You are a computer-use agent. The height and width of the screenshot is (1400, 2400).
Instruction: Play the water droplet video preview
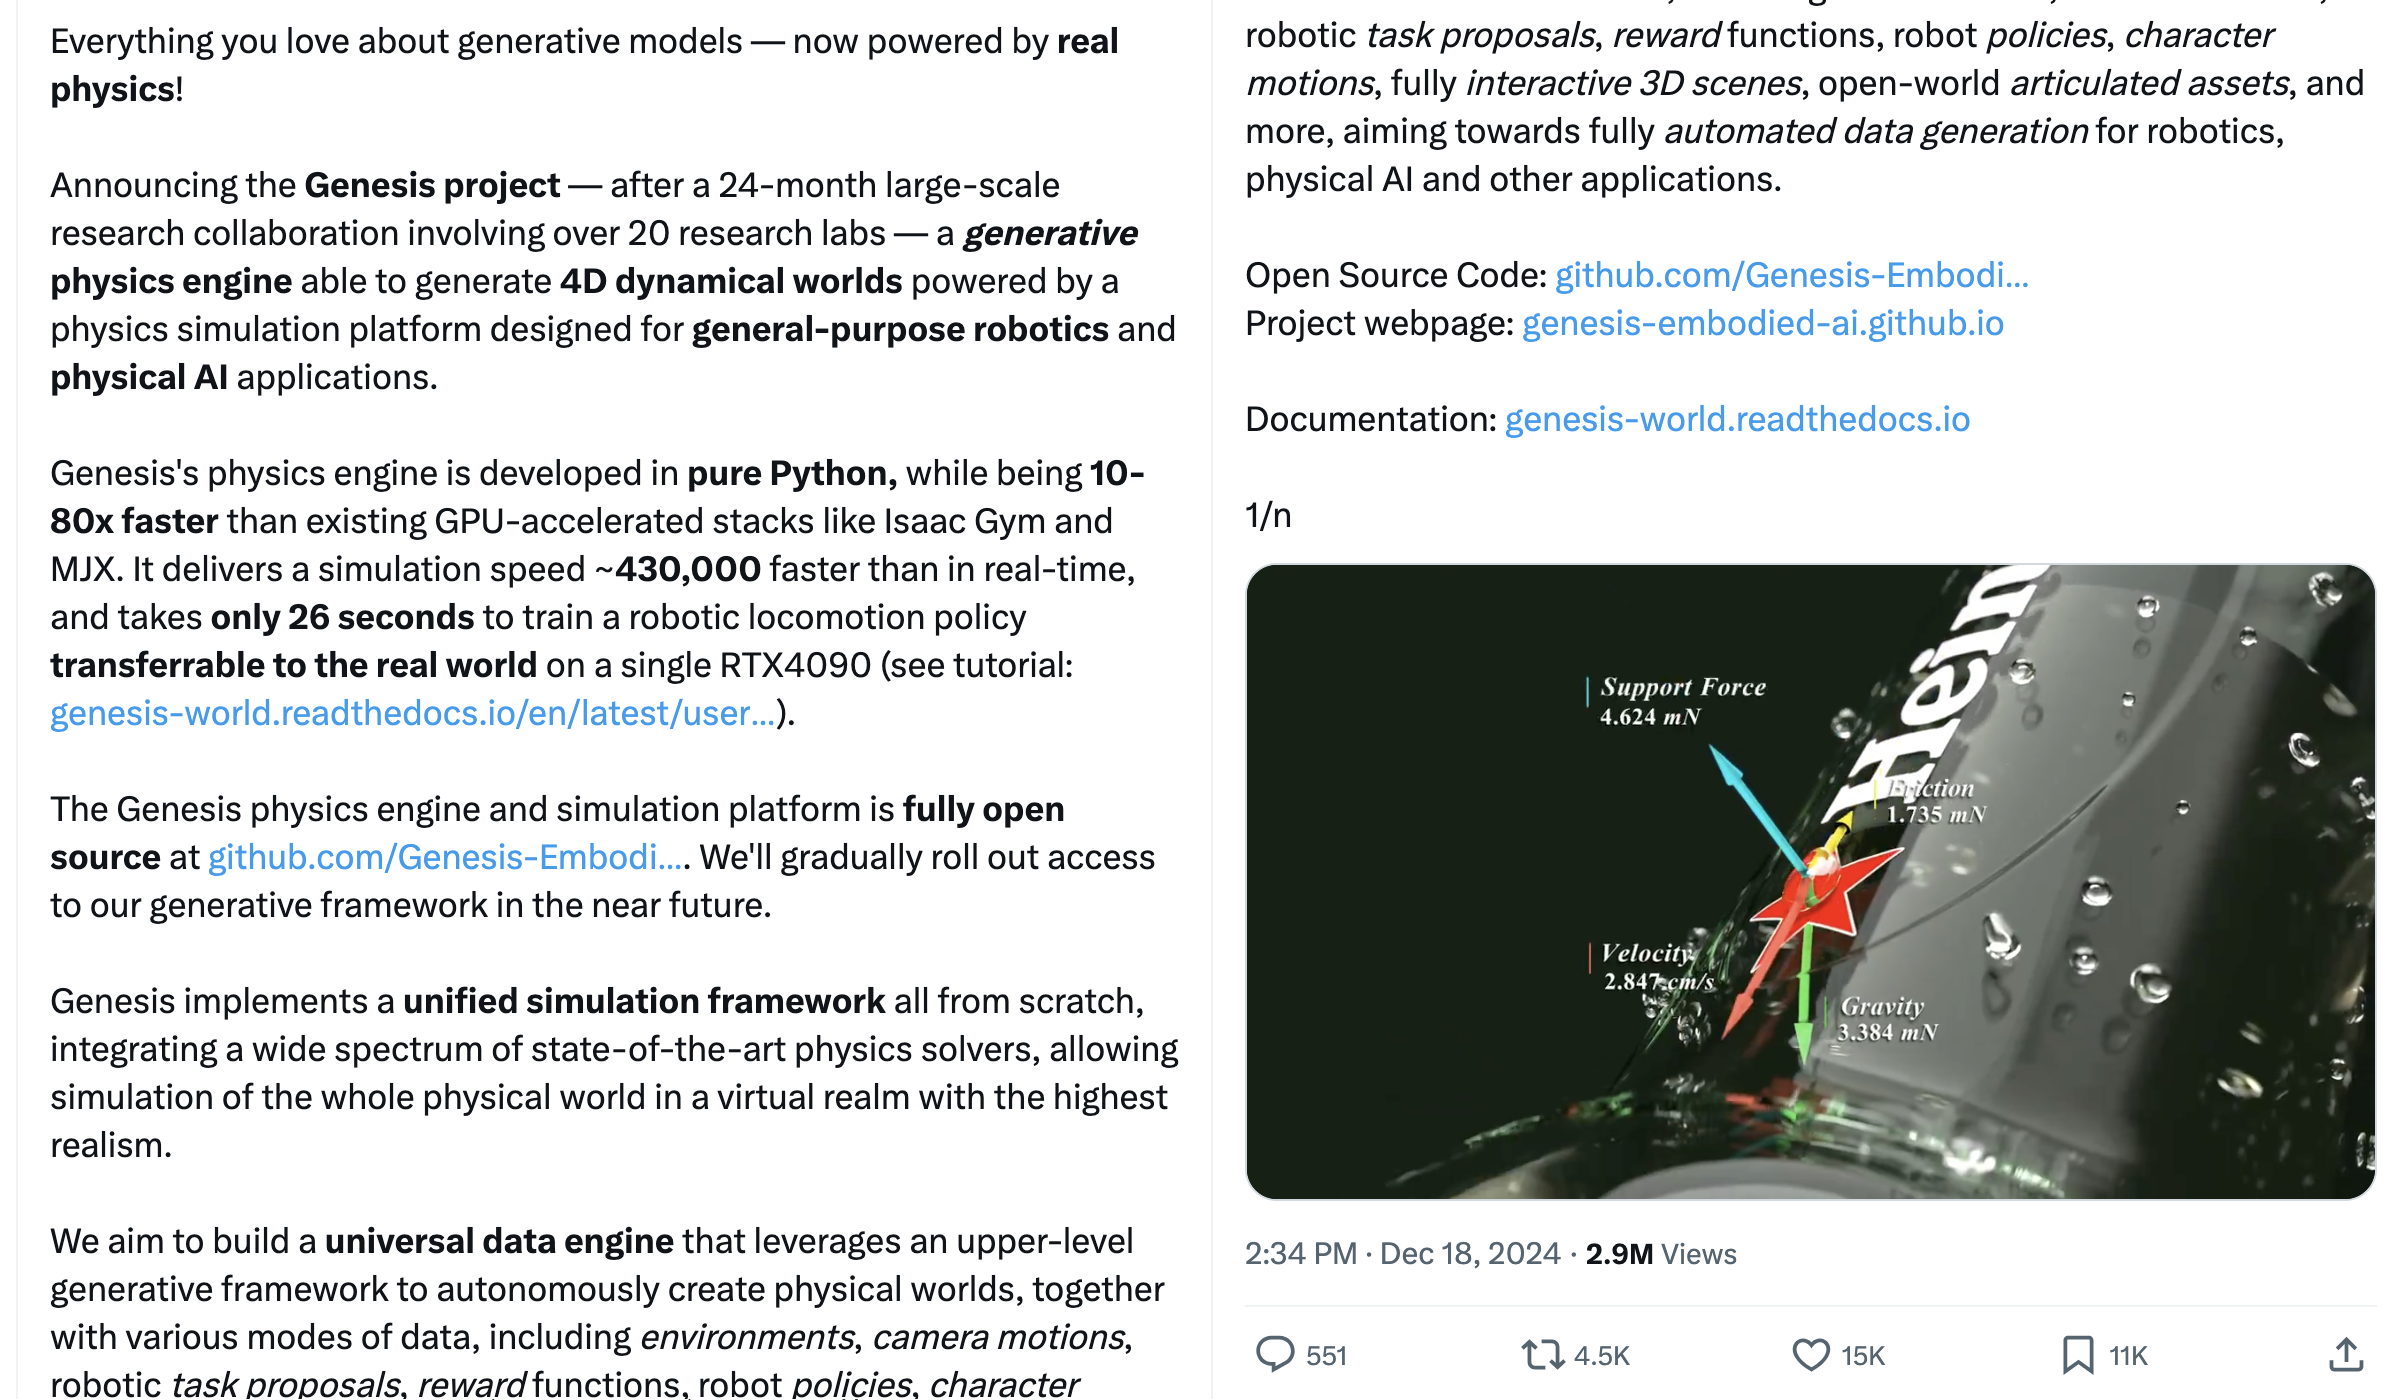(1810, 881)
